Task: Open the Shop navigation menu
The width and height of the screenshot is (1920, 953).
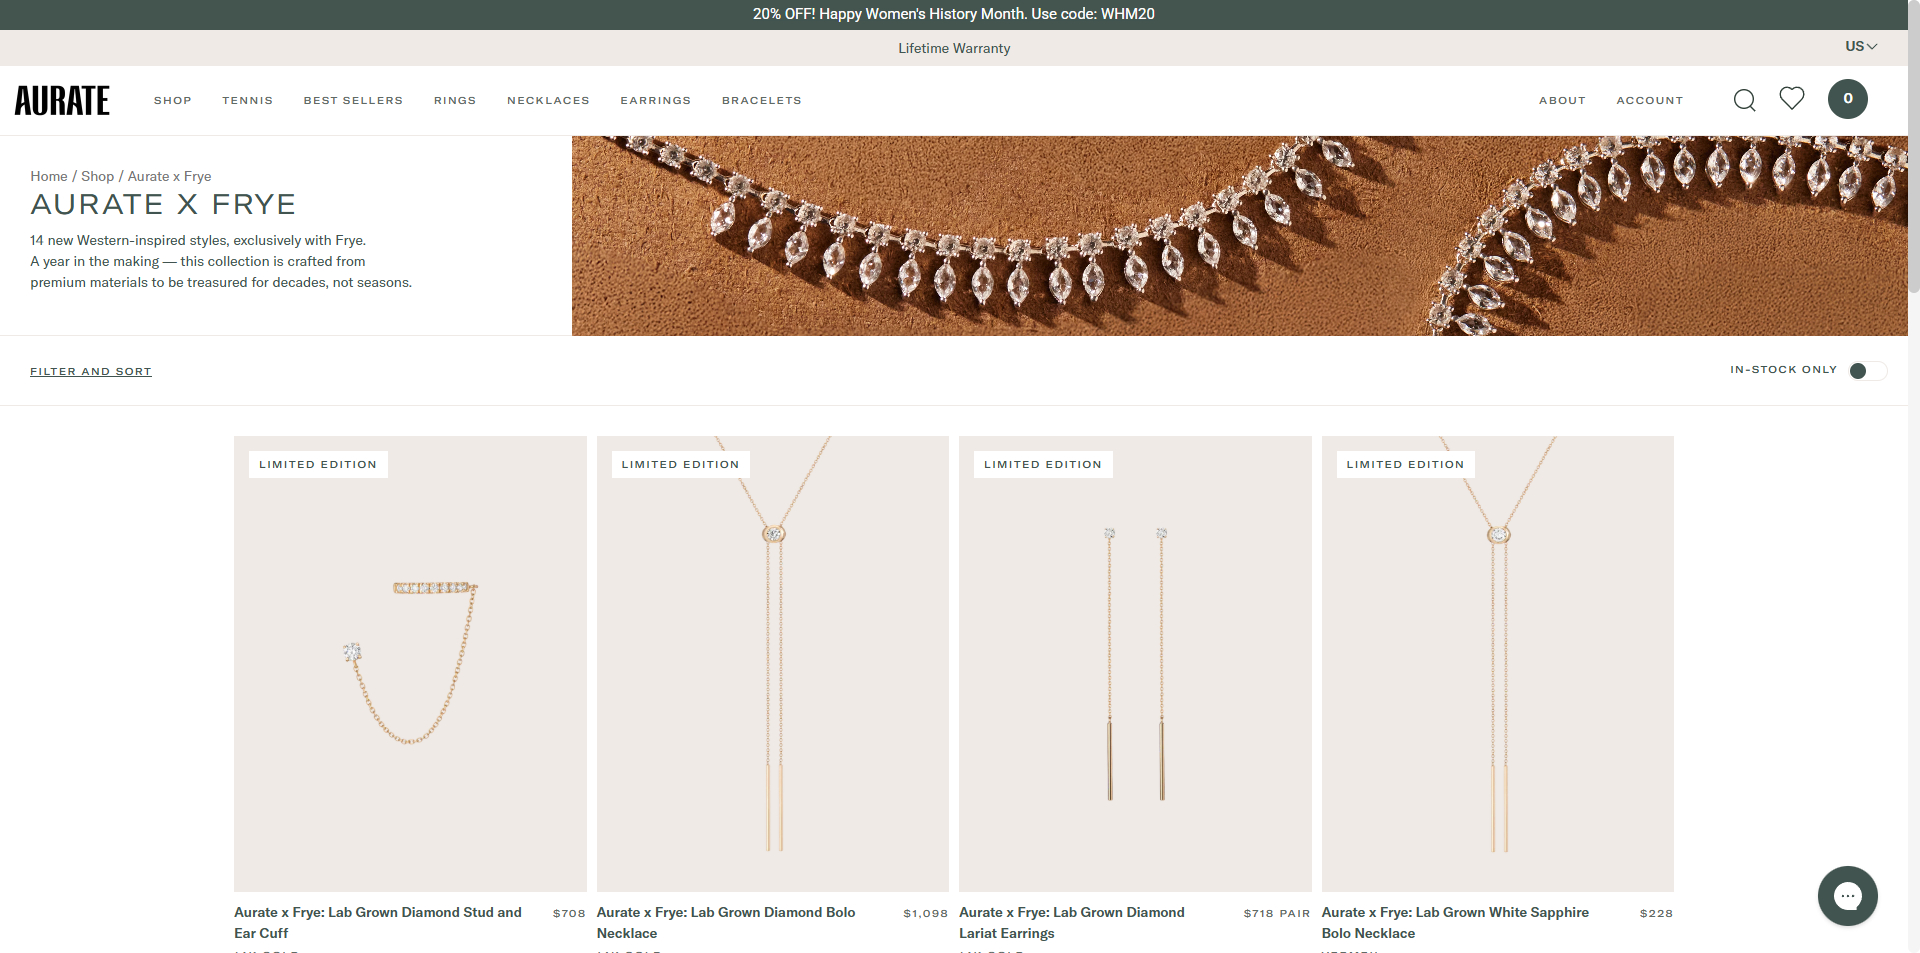Action: [172, 101]
